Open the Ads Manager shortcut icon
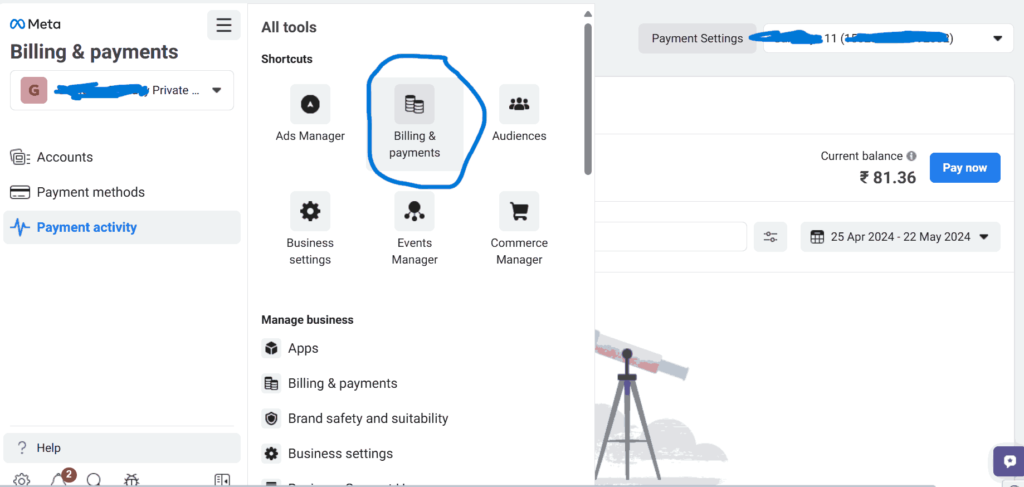Viewport: 1024px width, 487px height. (310, 104)
